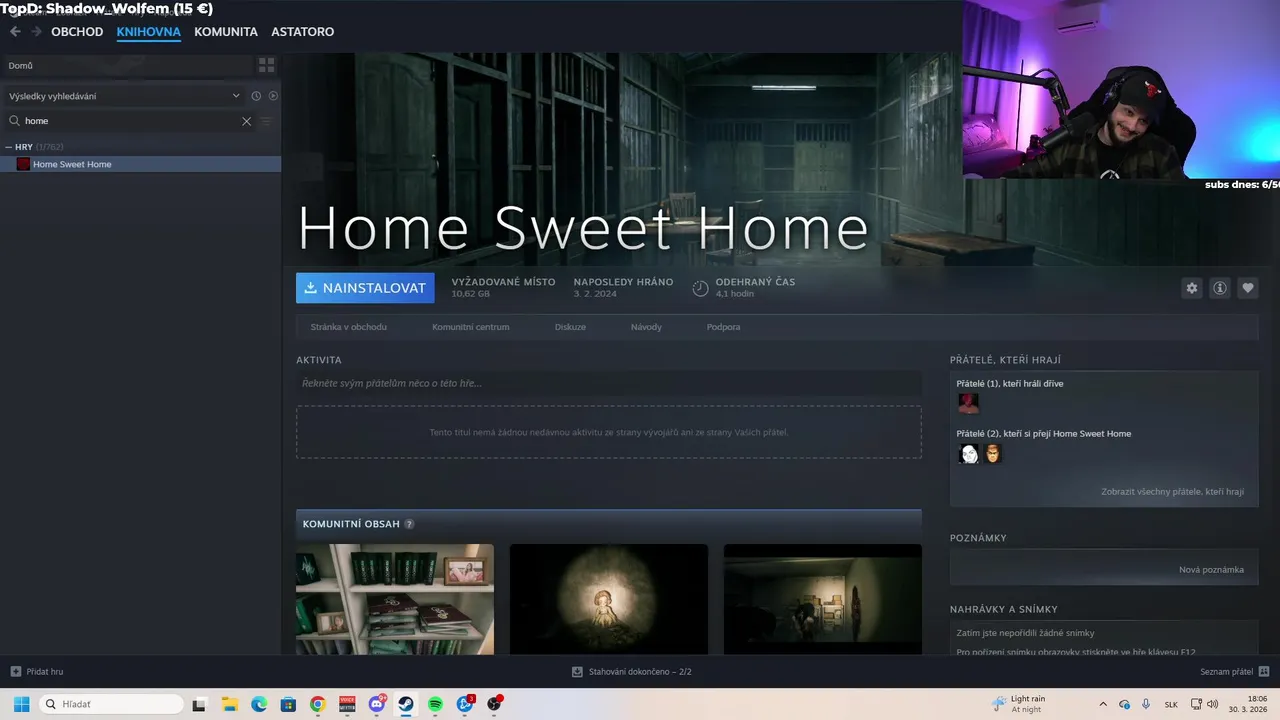Screen dimensions: 1280x720
Task: Open Task View on the taskbar
Action: pyautogui.click(x=200, y=704)
